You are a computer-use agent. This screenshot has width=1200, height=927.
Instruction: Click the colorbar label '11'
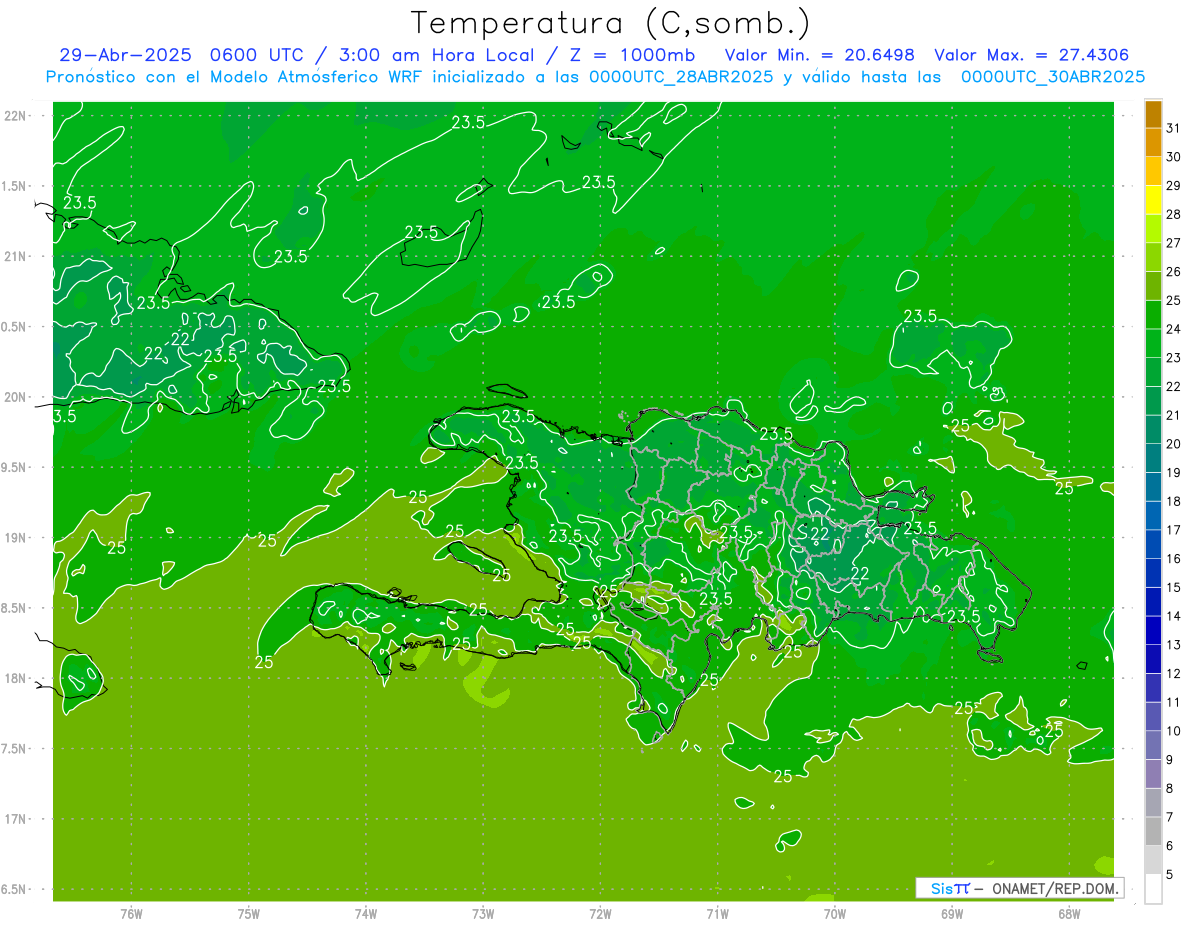(1173, 702)
